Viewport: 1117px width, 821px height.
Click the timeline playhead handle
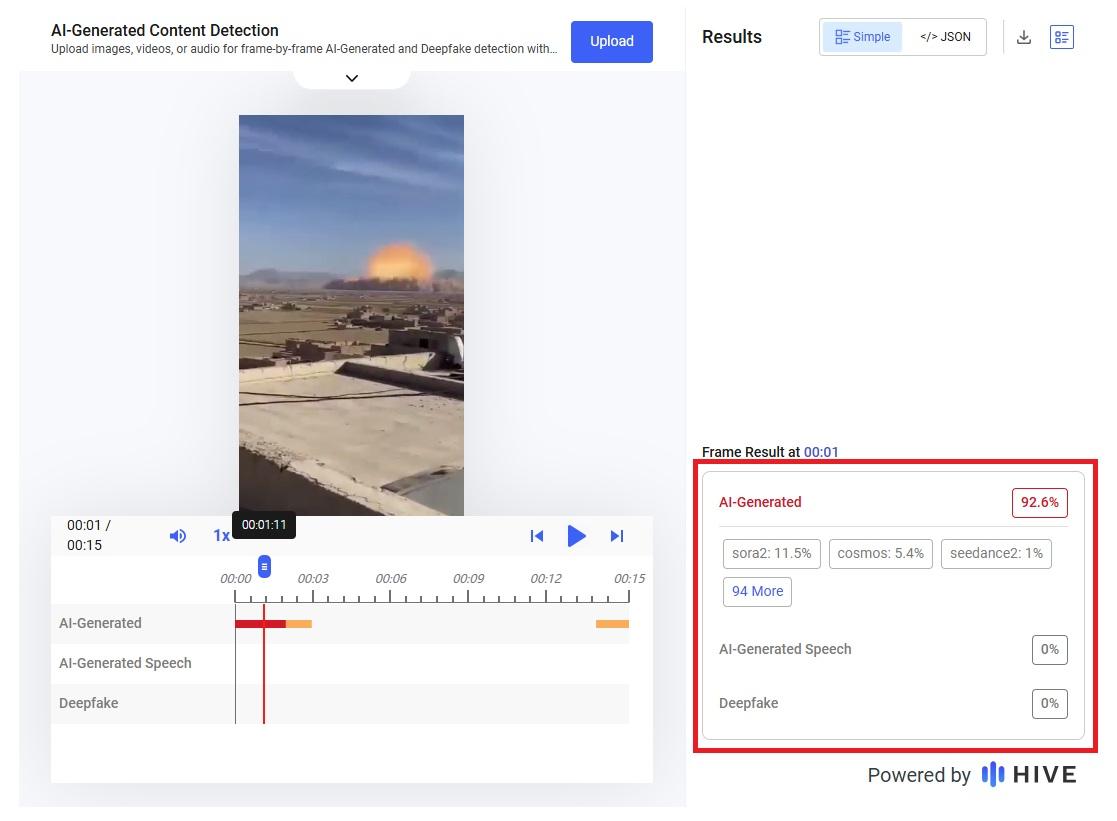coord(264,567)
